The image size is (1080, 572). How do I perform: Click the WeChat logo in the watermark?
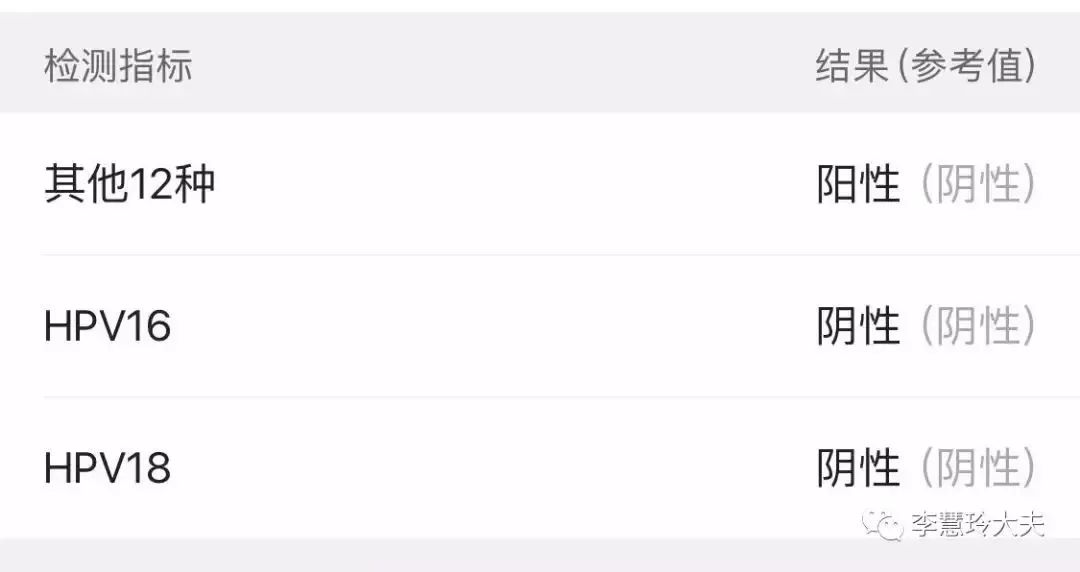pyautogui.click(x=884, y=524)
